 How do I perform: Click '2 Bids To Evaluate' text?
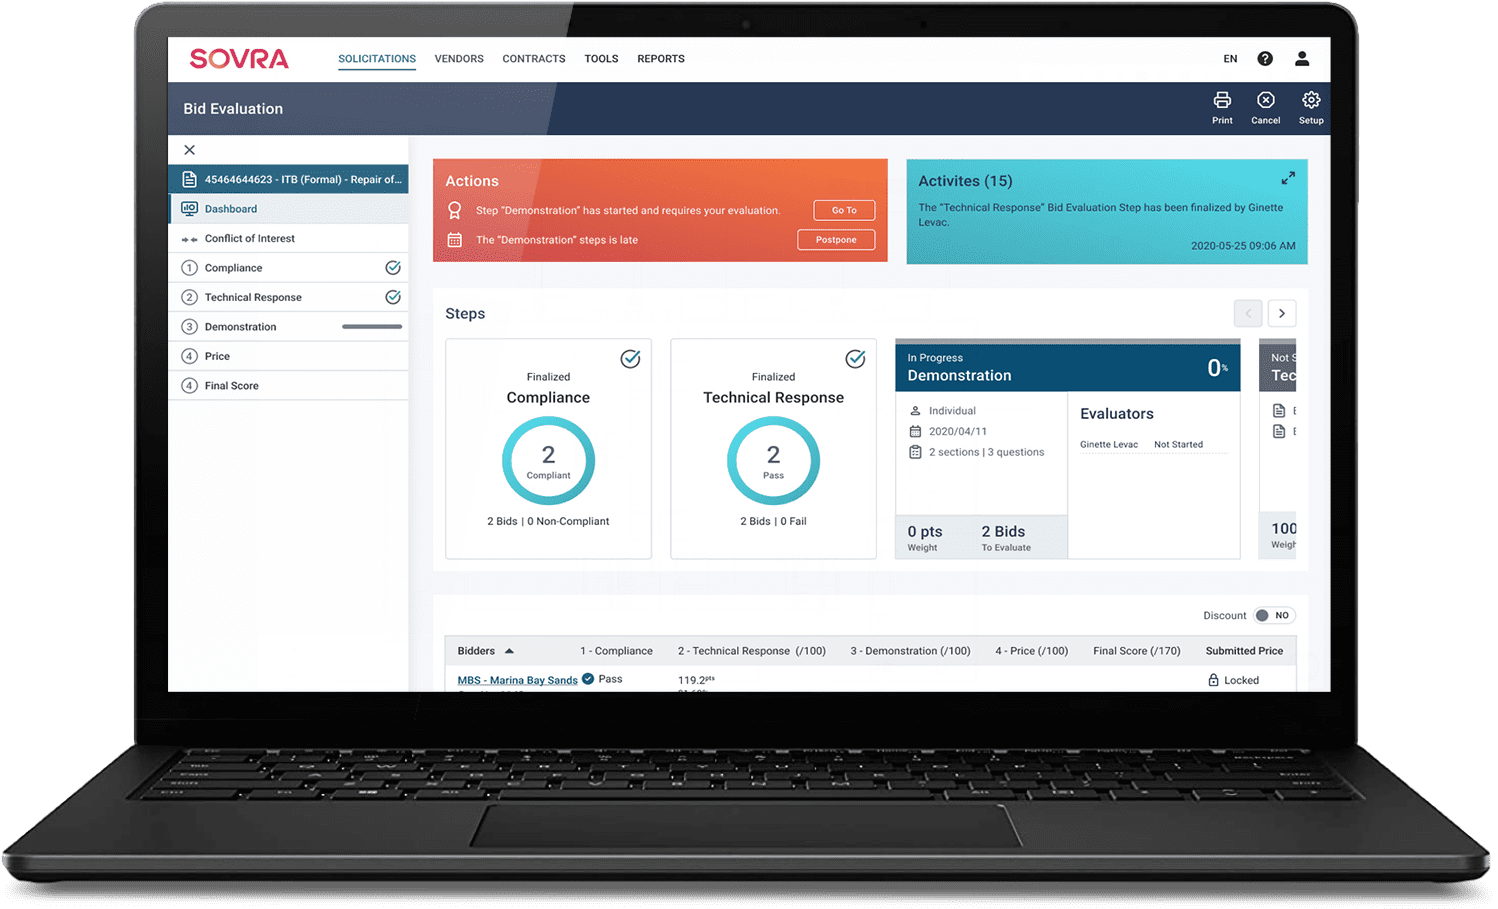point(1006,537)
